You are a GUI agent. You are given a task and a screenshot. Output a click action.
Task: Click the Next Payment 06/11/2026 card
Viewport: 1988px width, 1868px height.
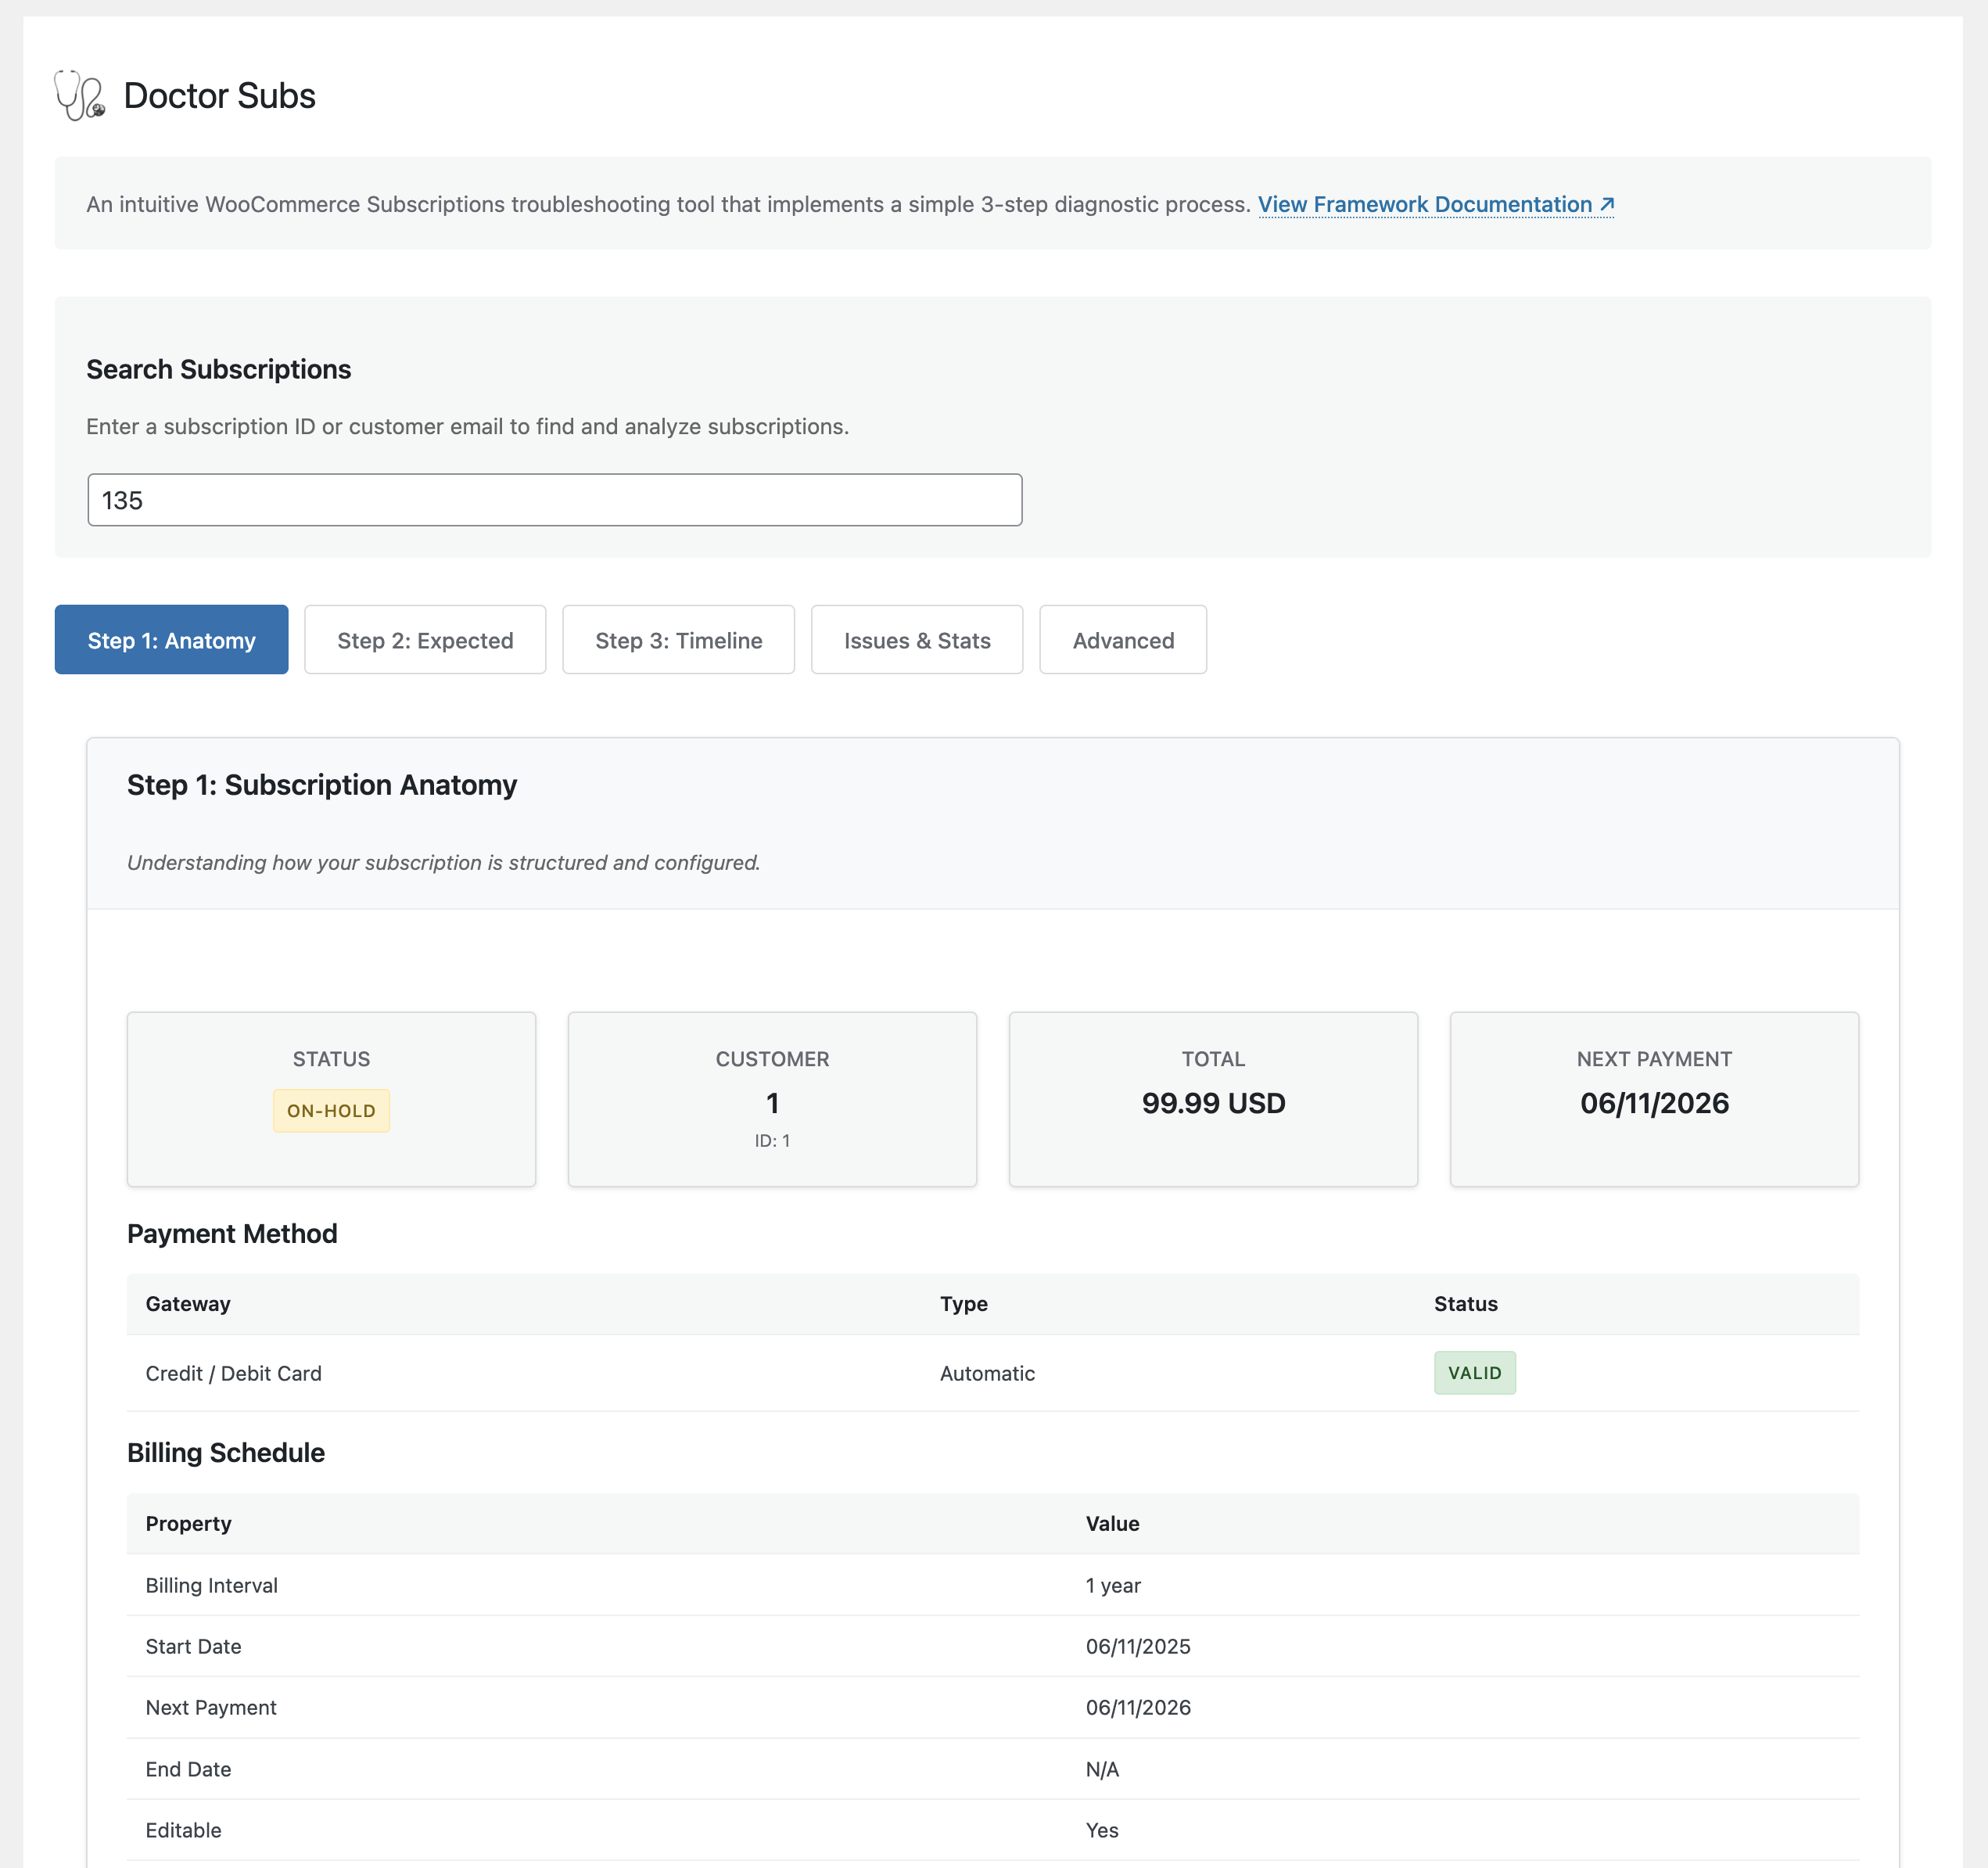tap(1654, 1100)
